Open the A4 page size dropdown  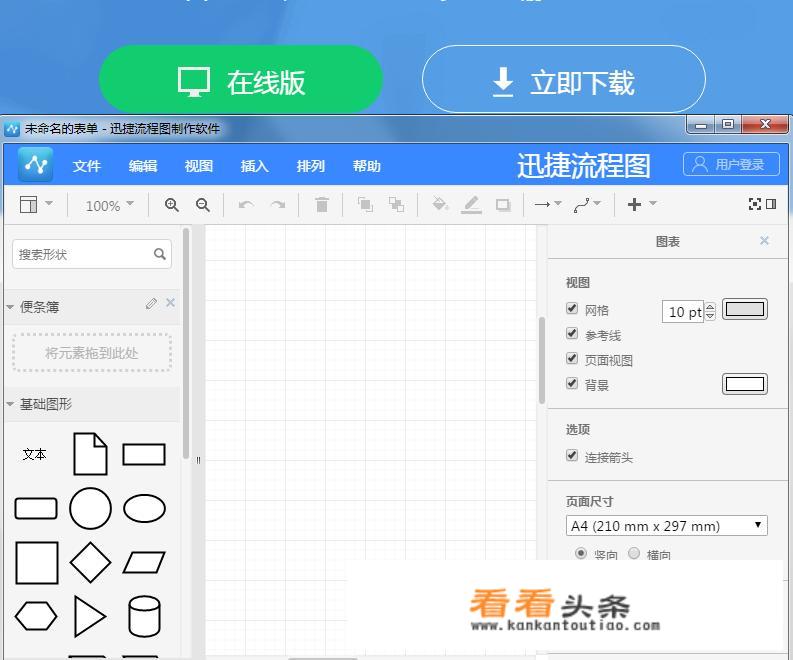point(667,525)
